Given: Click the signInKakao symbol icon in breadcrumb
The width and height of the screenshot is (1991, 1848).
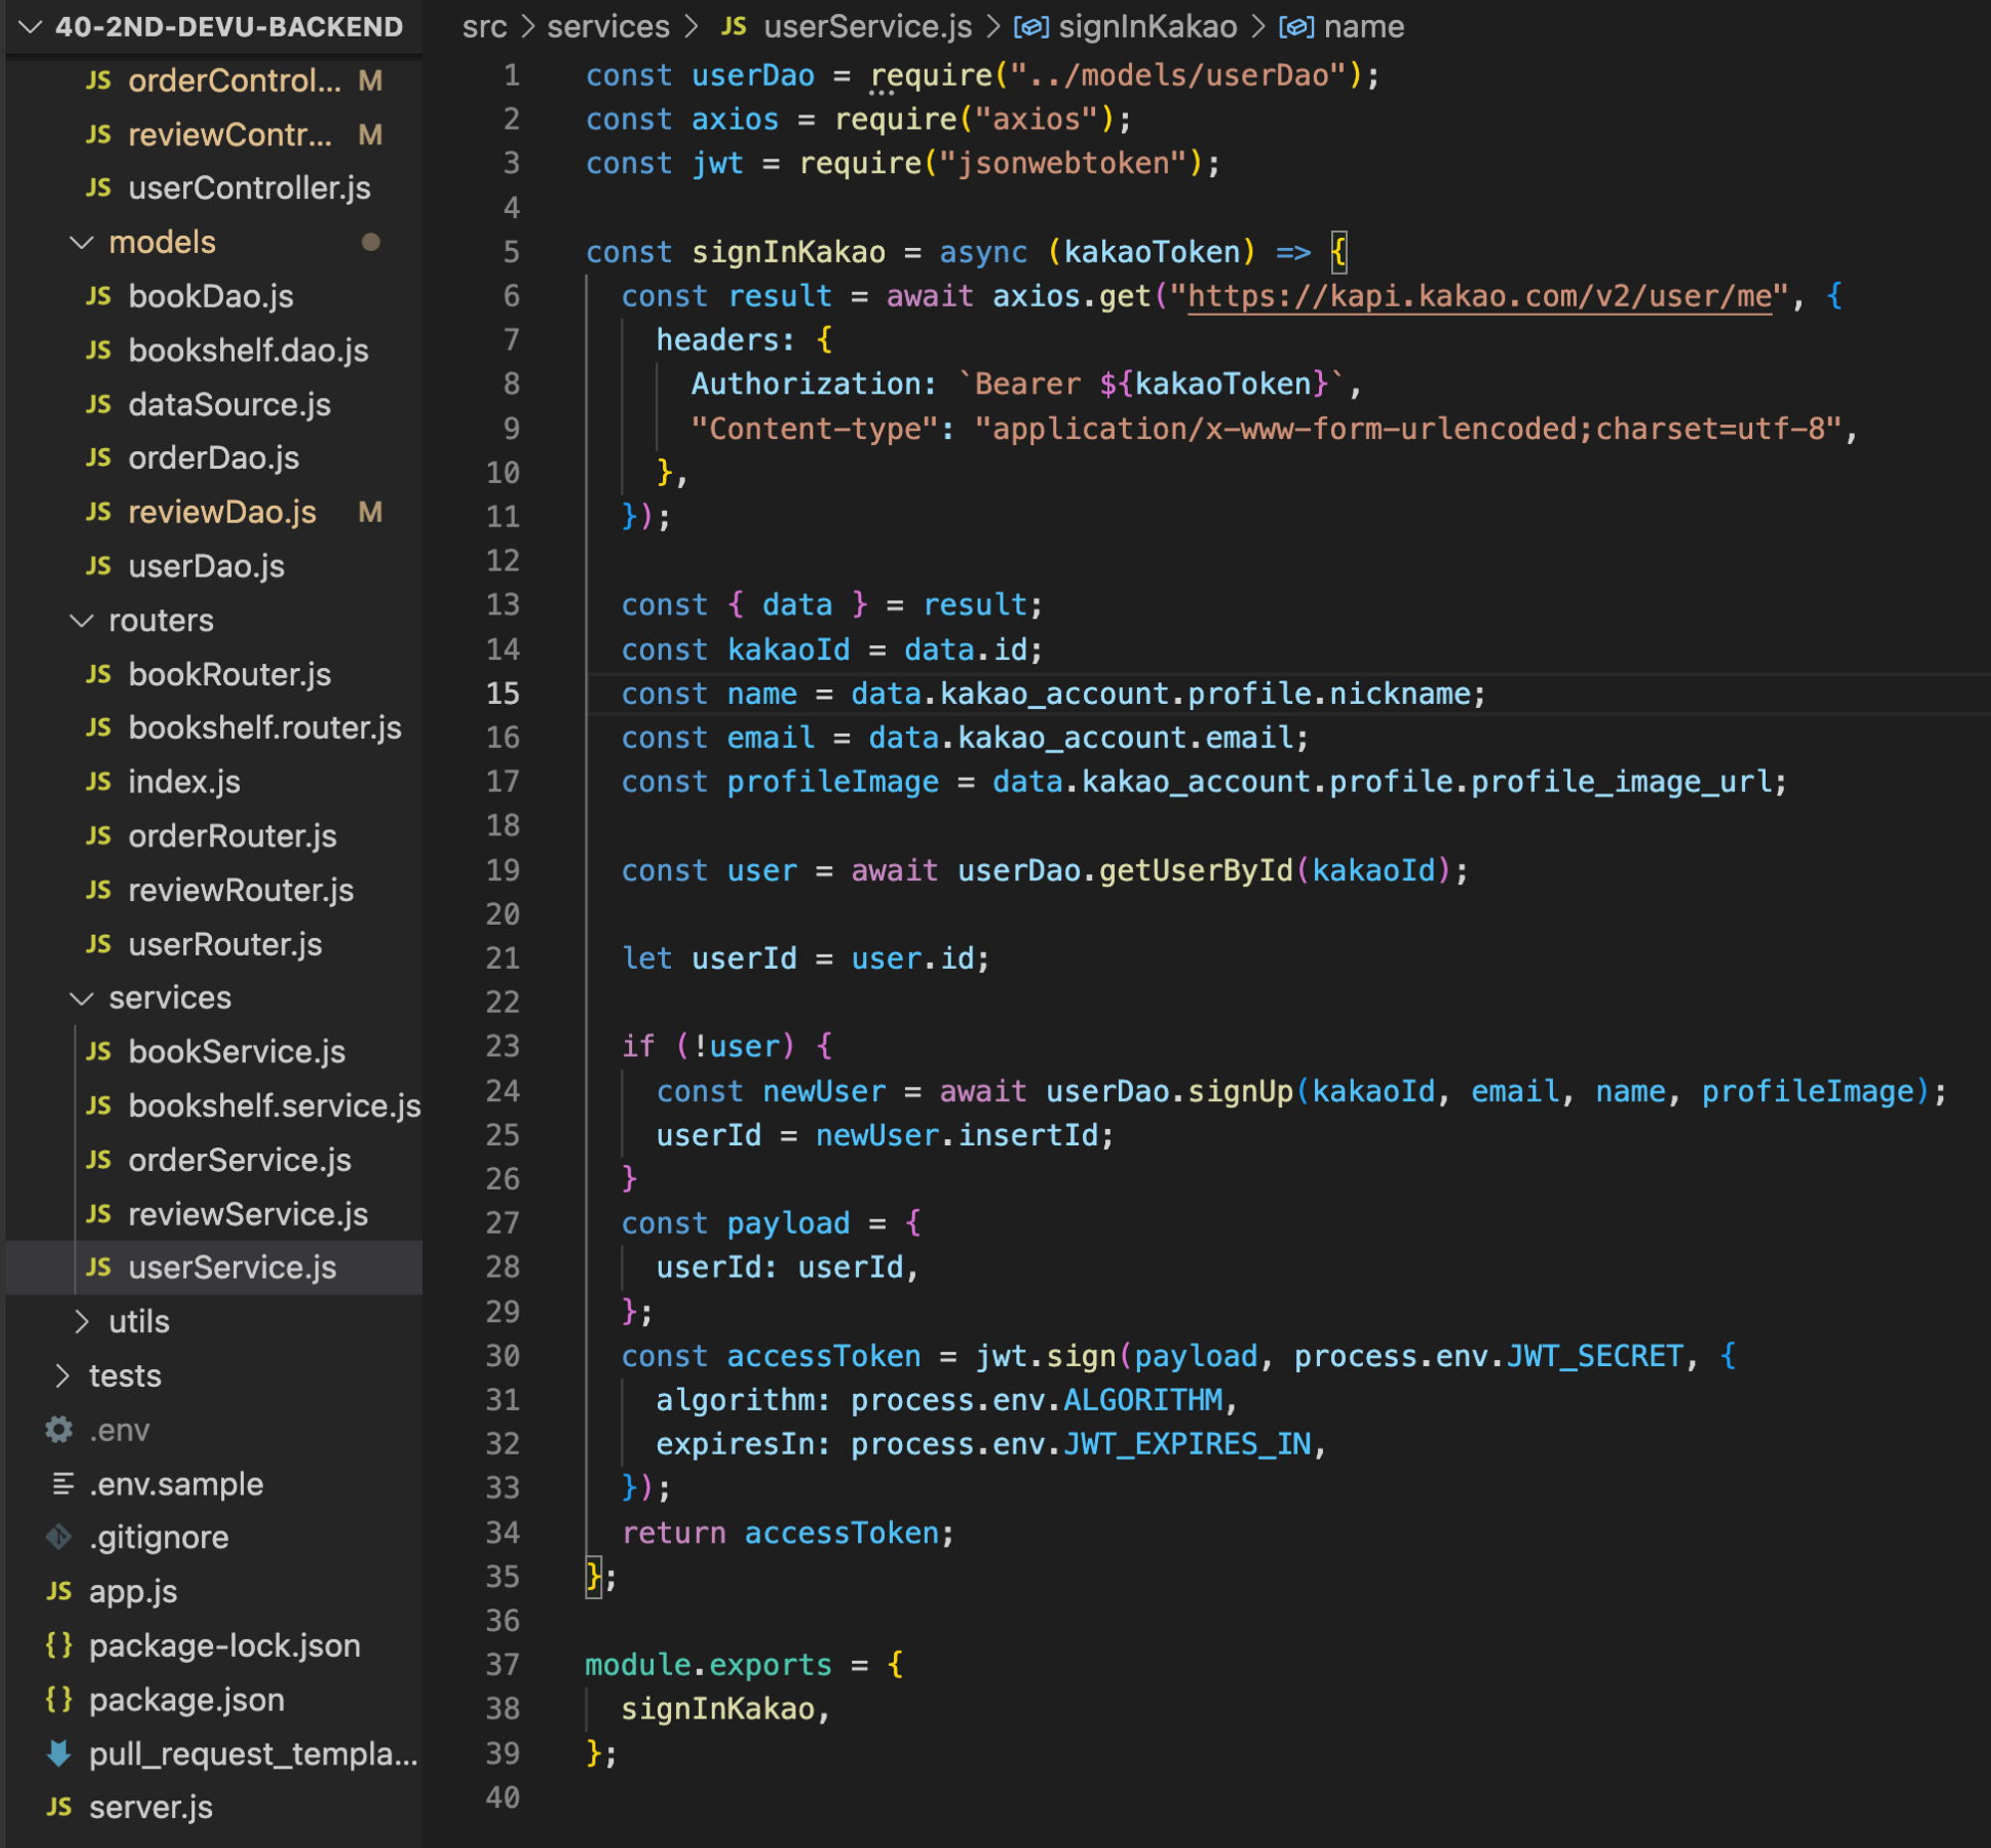Looking at the screenshot, I should (1031, 27).
